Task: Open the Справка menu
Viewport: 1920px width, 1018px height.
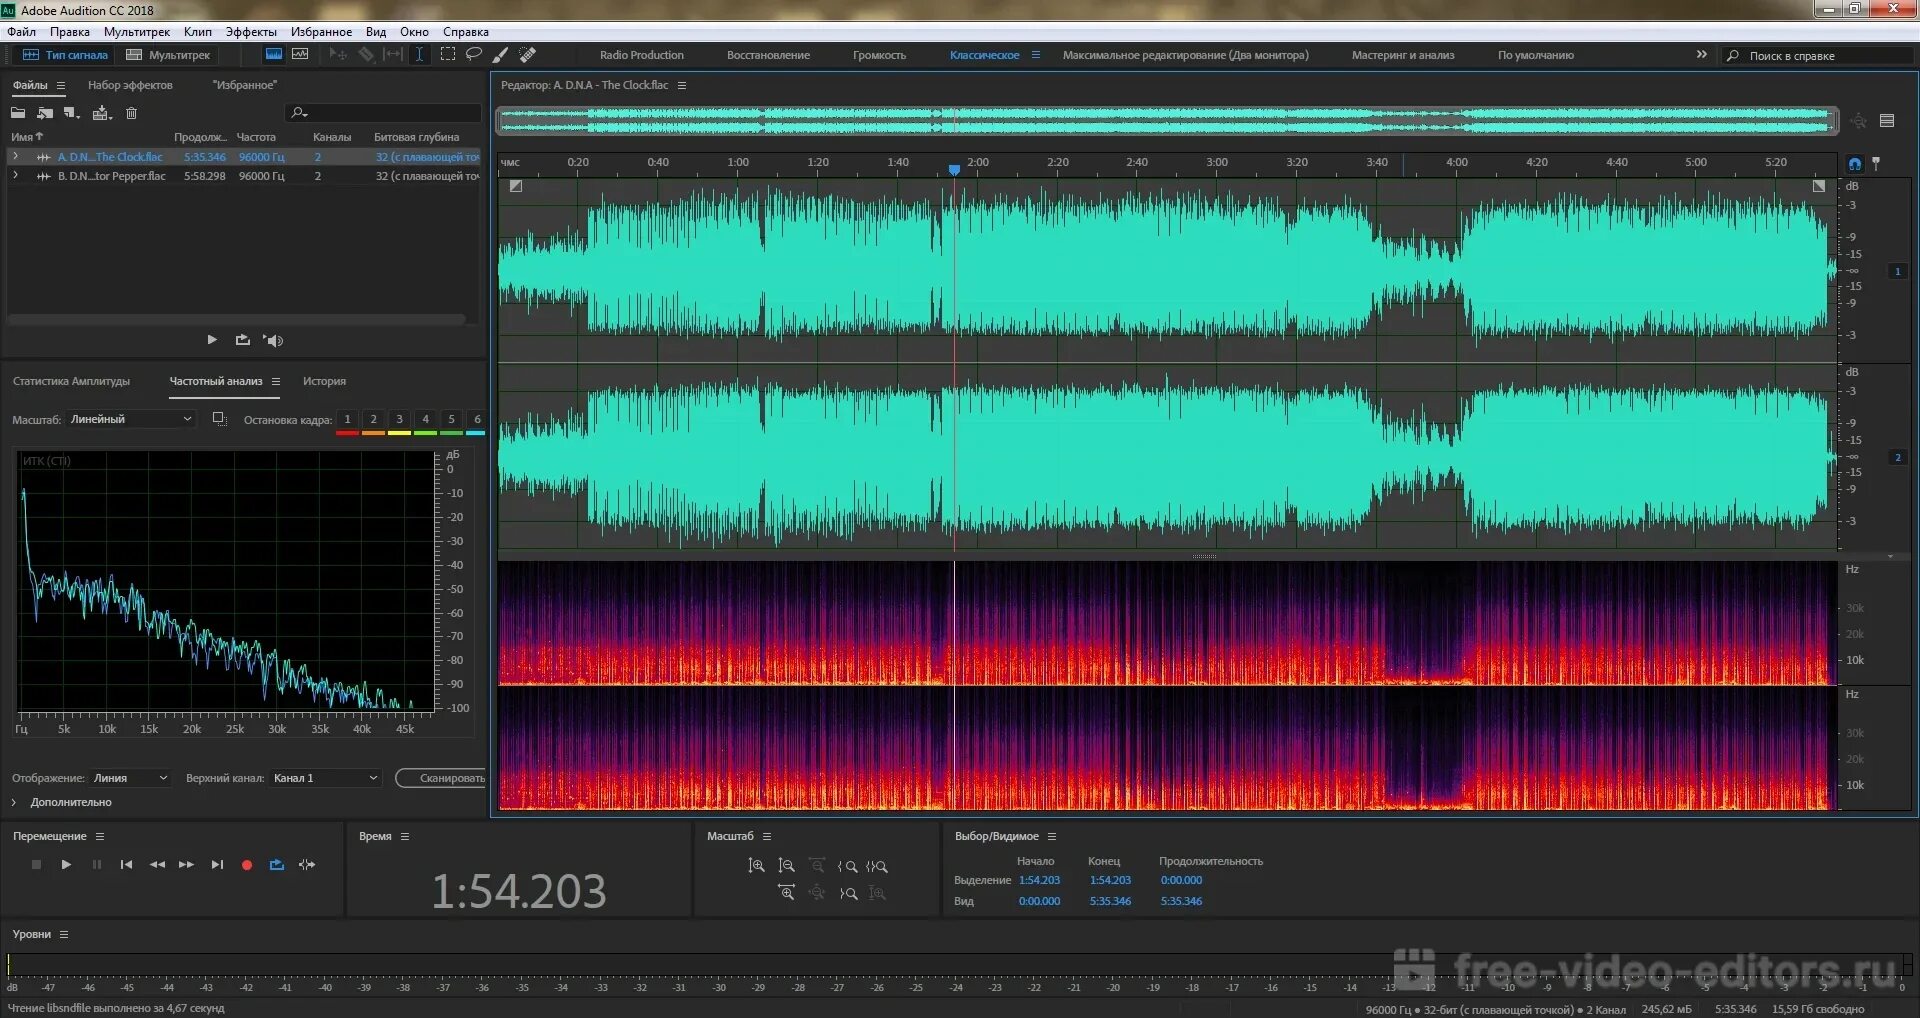Action: pos(466,32)
